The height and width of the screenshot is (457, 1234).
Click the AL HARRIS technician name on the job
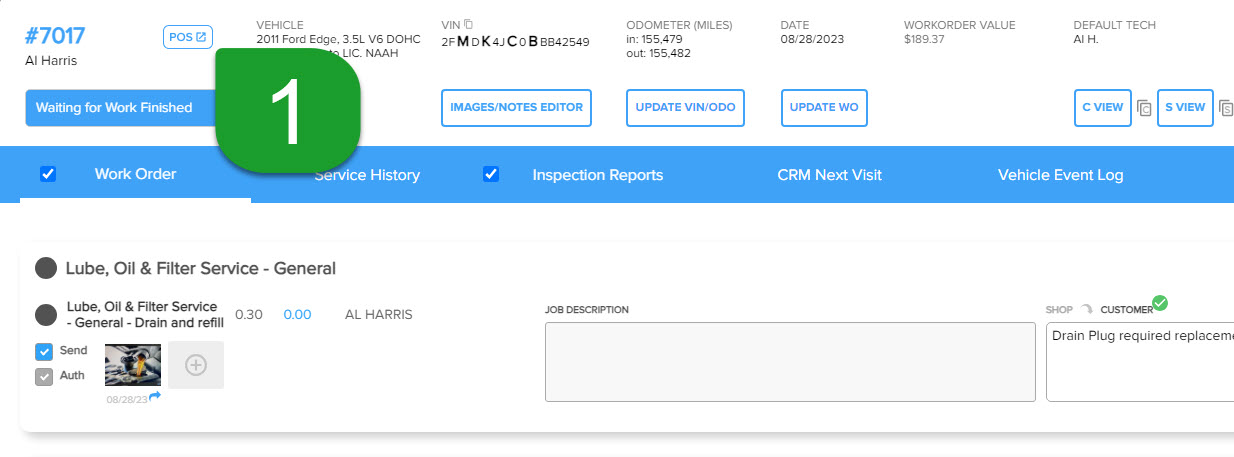pos(379,315)
